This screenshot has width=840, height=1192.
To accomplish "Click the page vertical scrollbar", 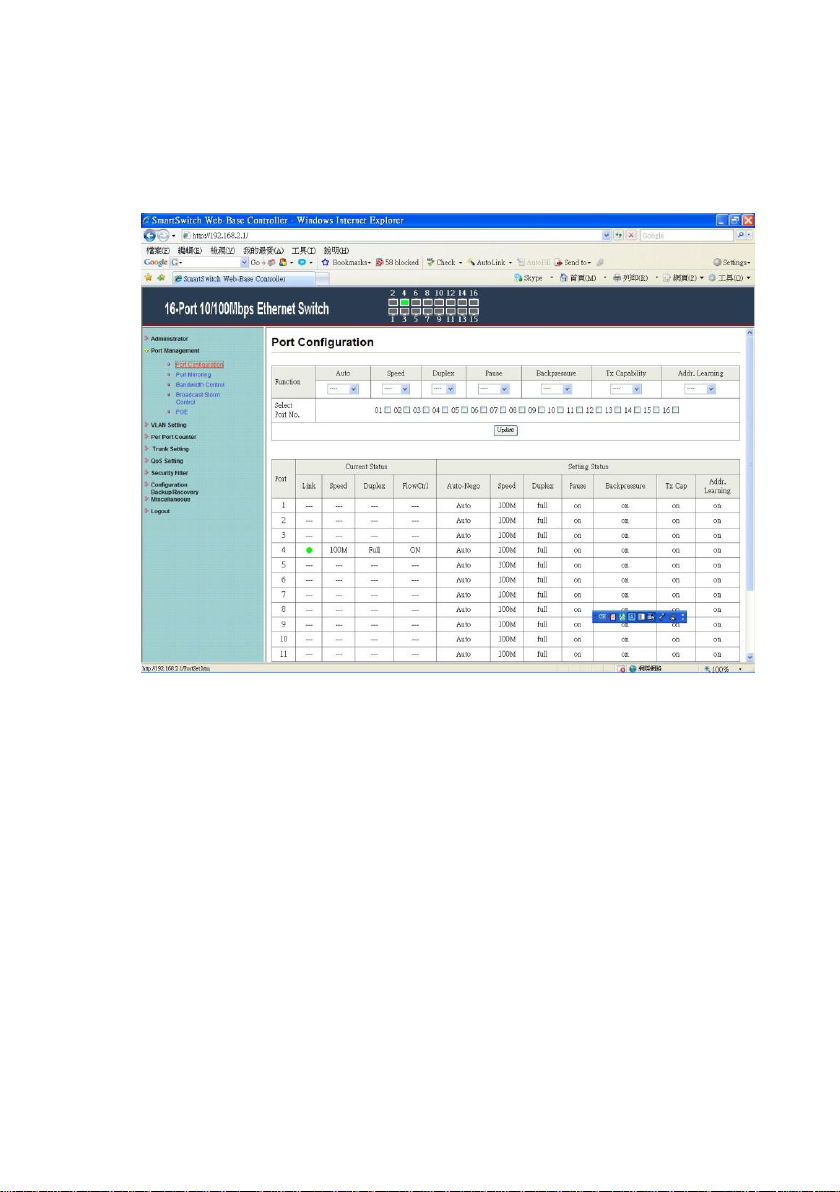I will pyautogui.click(x=750, y=494).
